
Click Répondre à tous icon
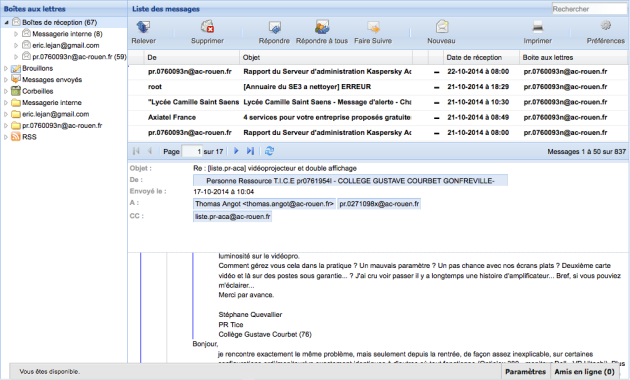tap(322, 27)
